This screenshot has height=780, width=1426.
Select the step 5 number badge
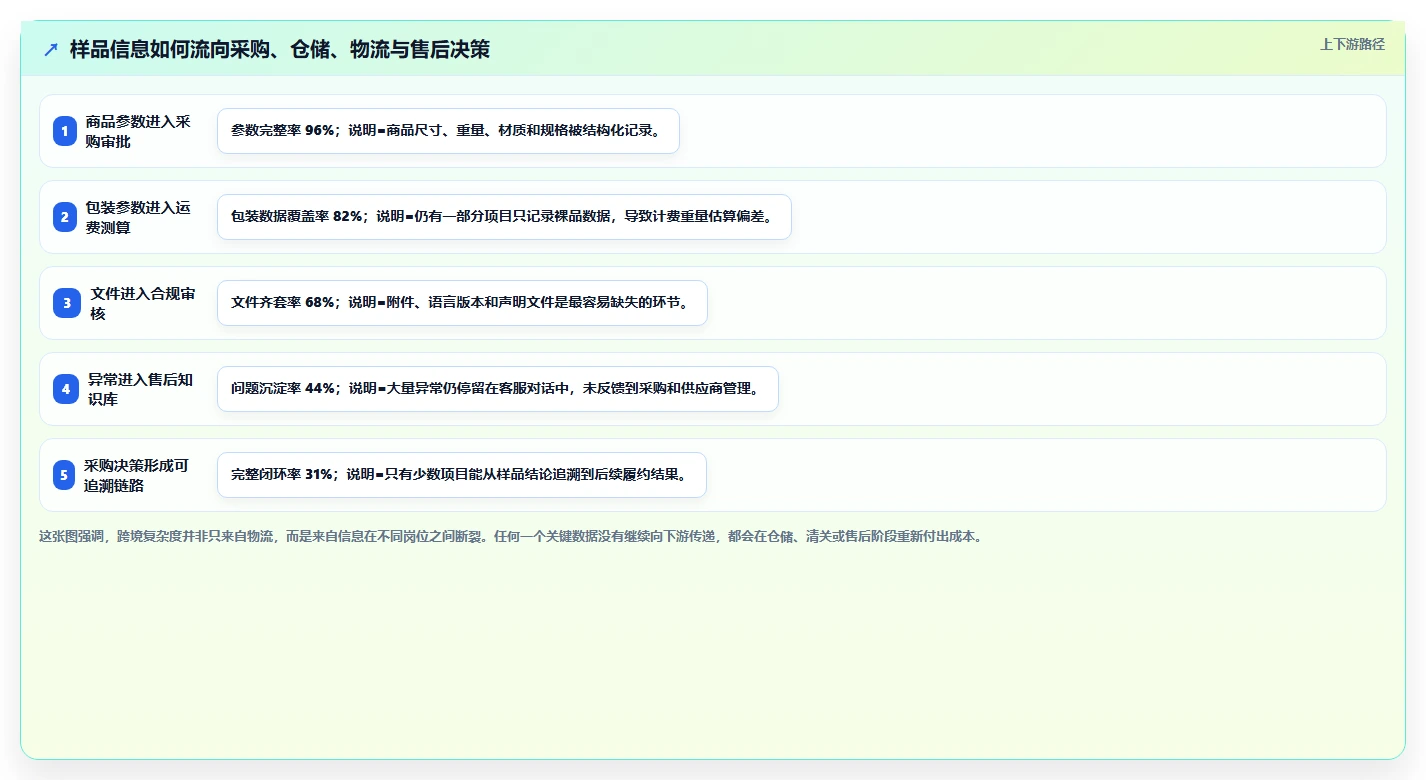[x=64, y=475]
